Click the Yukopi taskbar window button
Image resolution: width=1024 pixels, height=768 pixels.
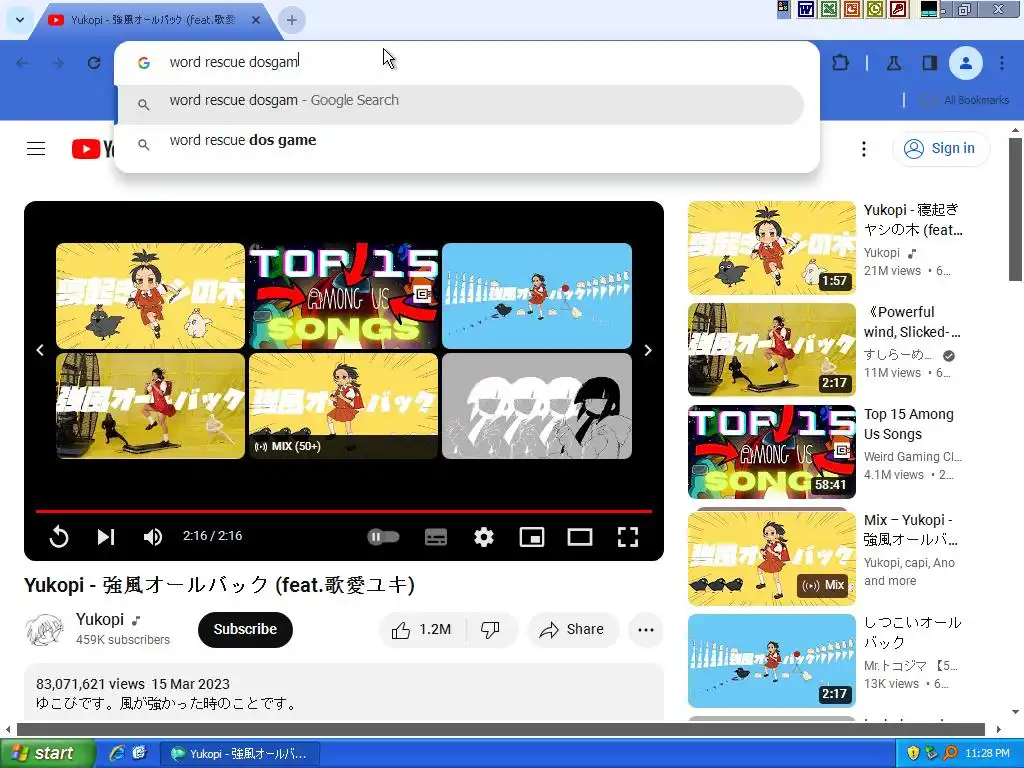click(240, 754)
